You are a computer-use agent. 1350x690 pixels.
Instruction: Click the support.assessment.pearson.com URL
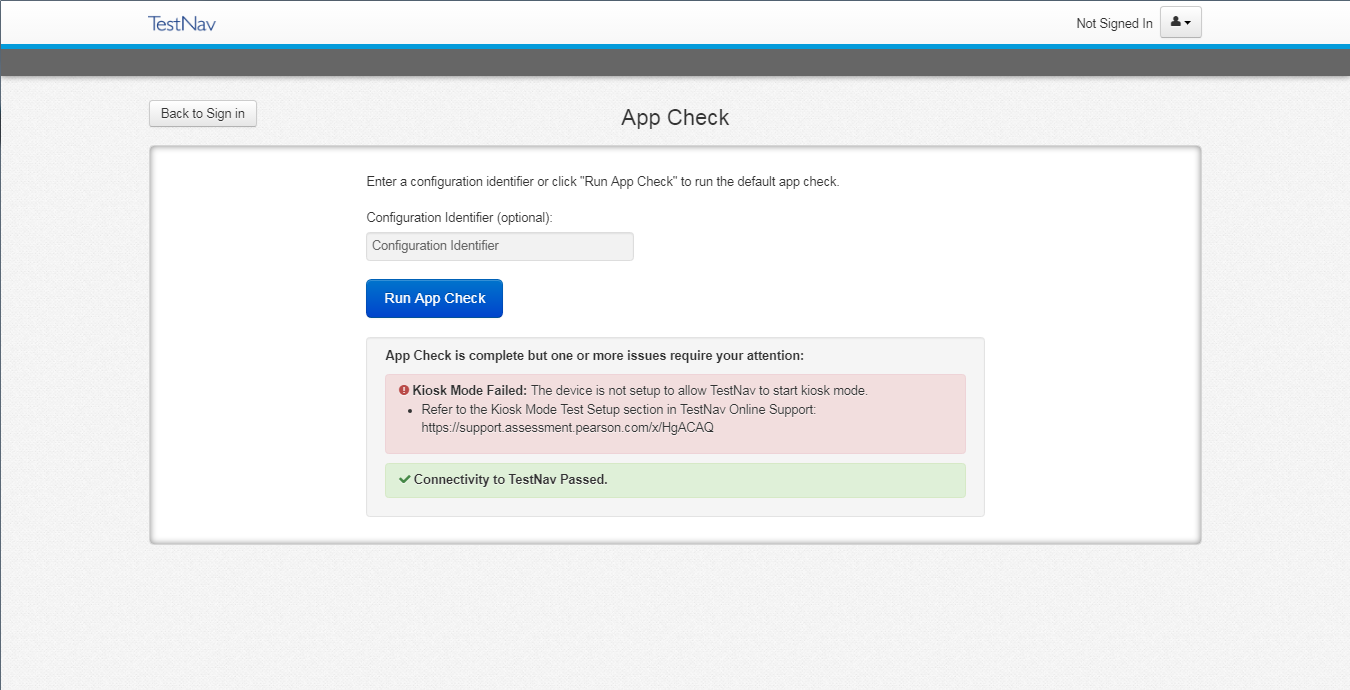567,427
